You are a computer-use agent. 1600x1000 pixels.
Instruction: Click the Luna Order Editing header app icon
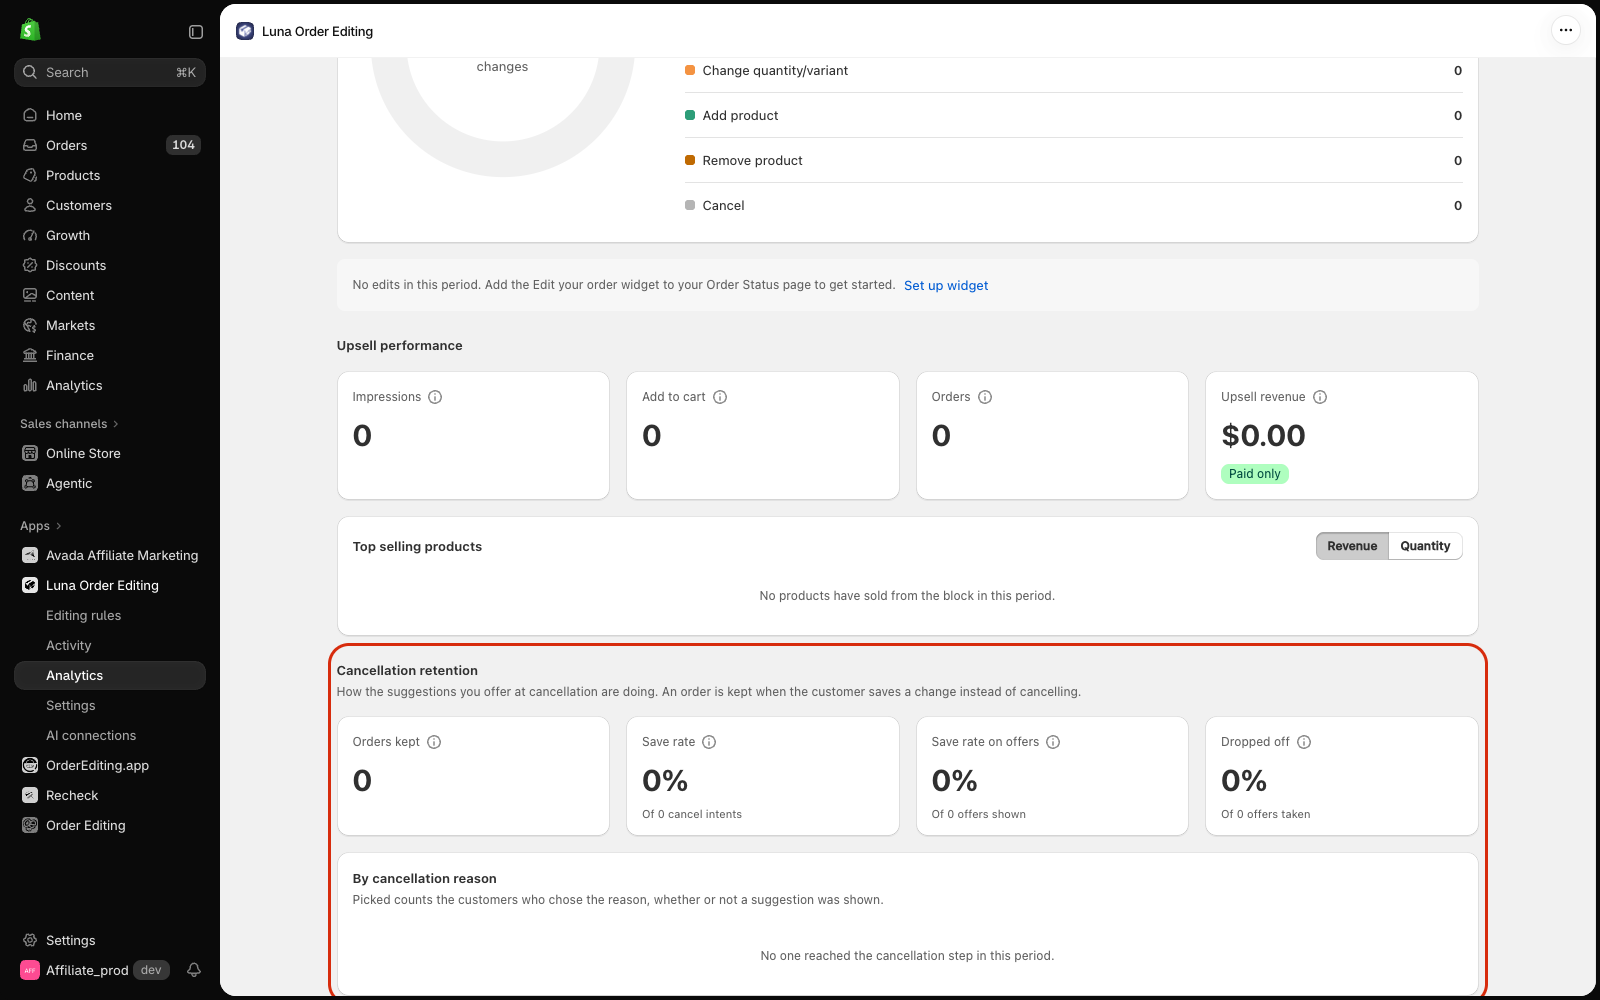(x=245, y=31)
